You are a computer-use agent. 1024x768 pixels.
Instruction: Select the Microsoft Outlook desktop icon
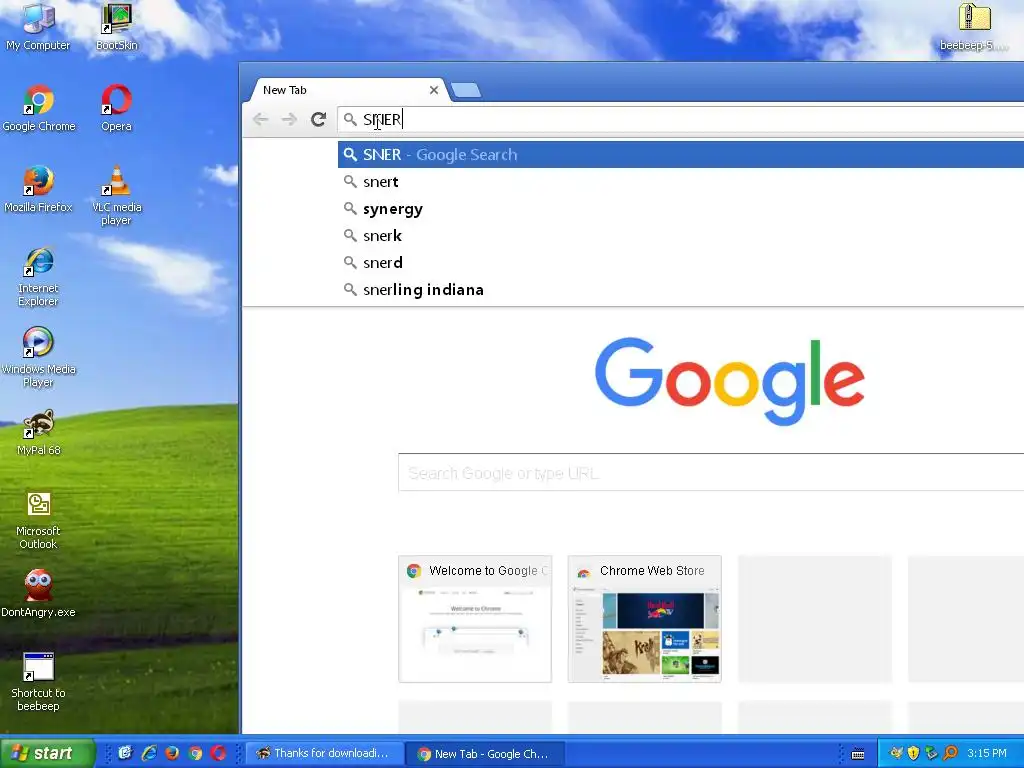pyautogui.click(x=39, y=520)
